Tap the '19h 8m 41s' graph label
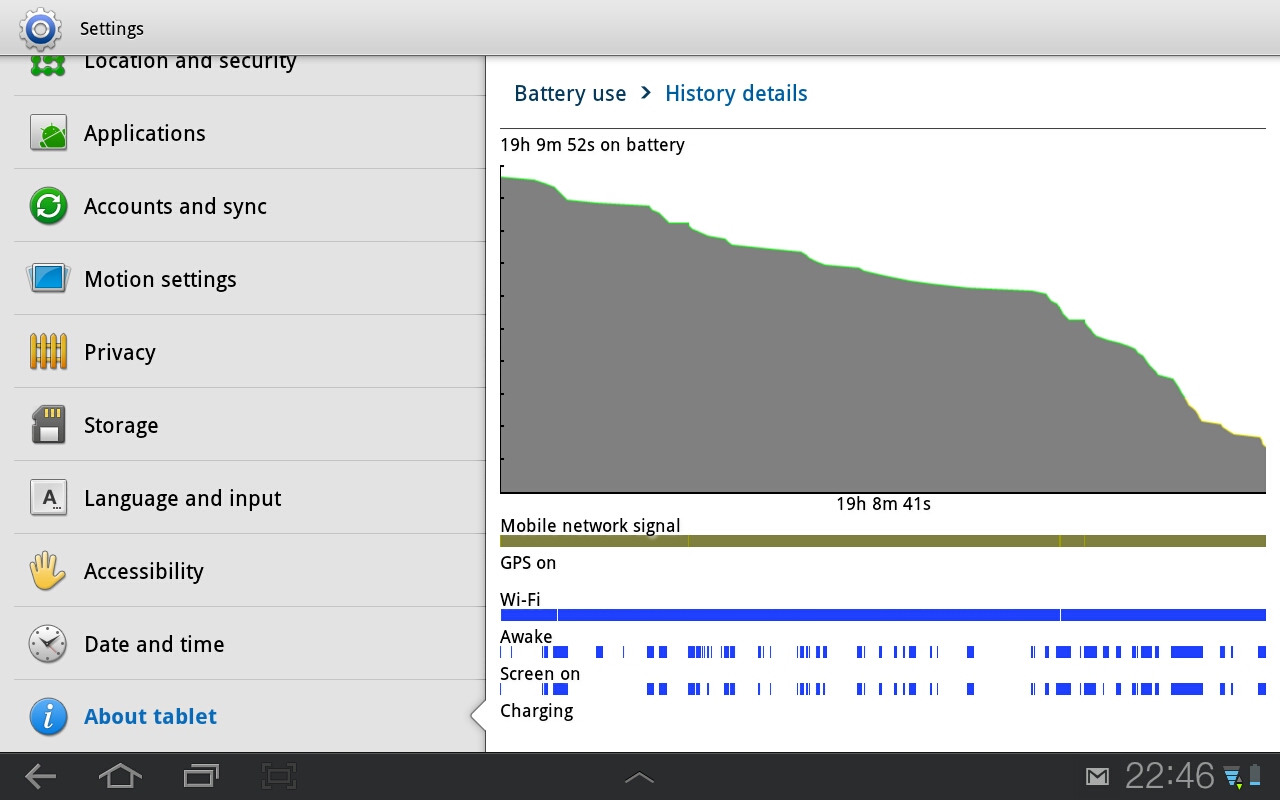1280x800 pixels. tap(883, 504)
